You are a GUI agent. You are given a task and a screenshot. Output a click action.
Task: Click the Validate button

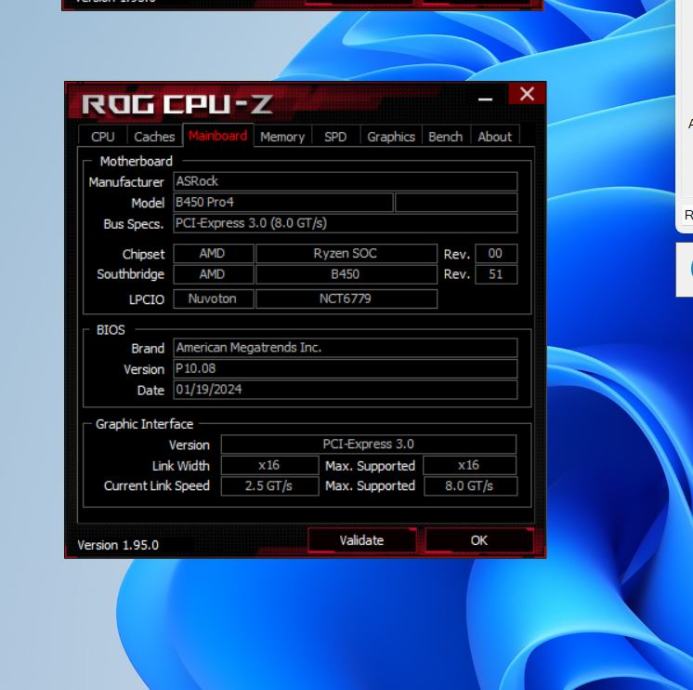tap(362, 540)
